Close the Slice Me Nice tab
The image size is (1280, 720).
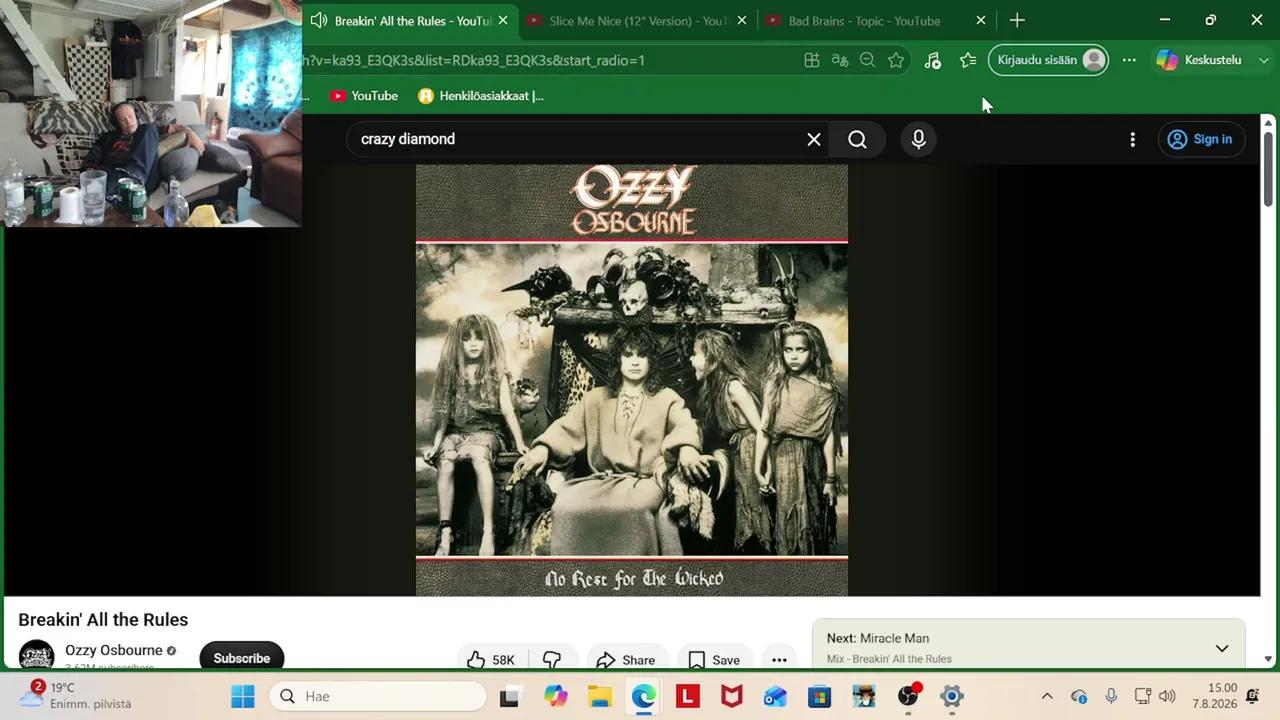tap(742, 20)
